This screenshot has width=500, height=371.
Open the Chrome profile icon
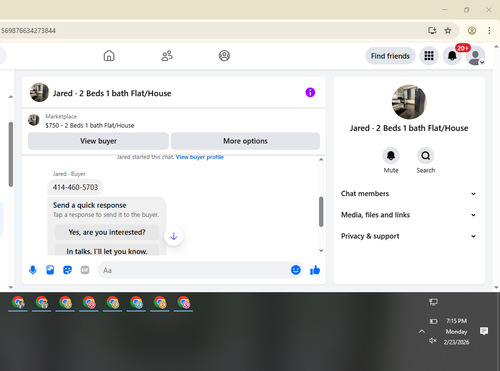[472, 31]
